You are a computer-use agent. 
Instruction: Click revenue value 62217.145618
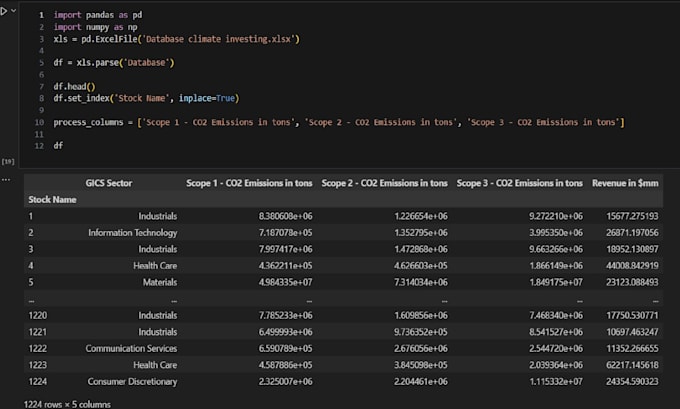(632, 365)
